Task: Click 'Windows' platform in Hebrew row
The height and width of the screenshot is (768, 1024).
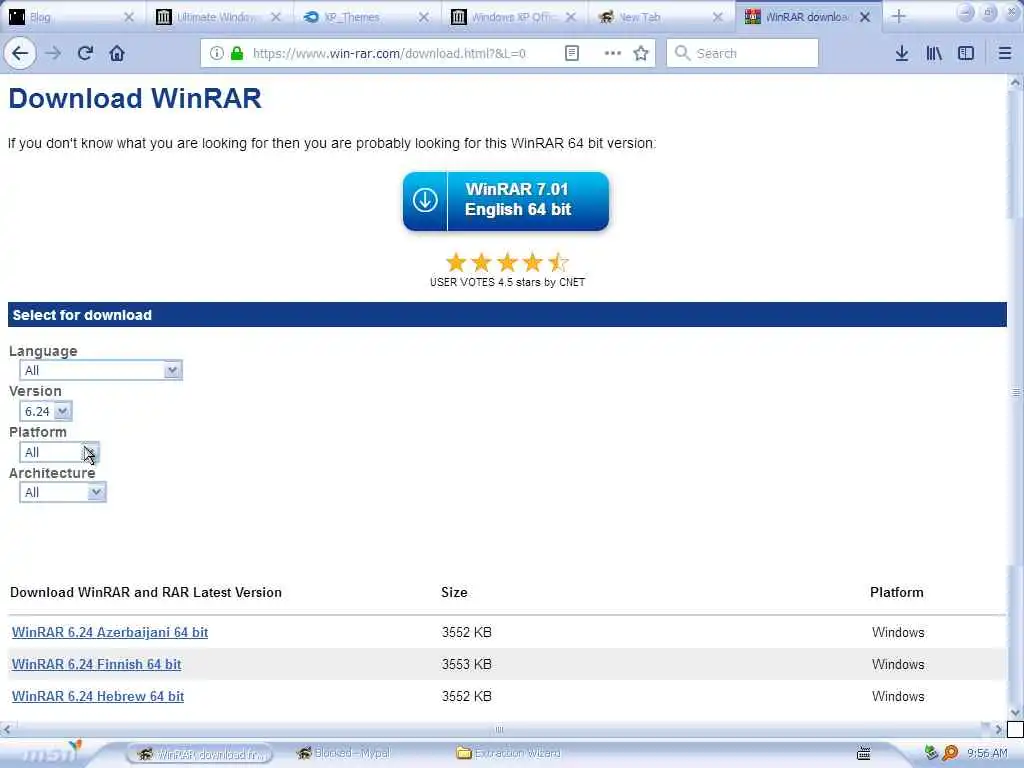Action: (x=898, y=696)
